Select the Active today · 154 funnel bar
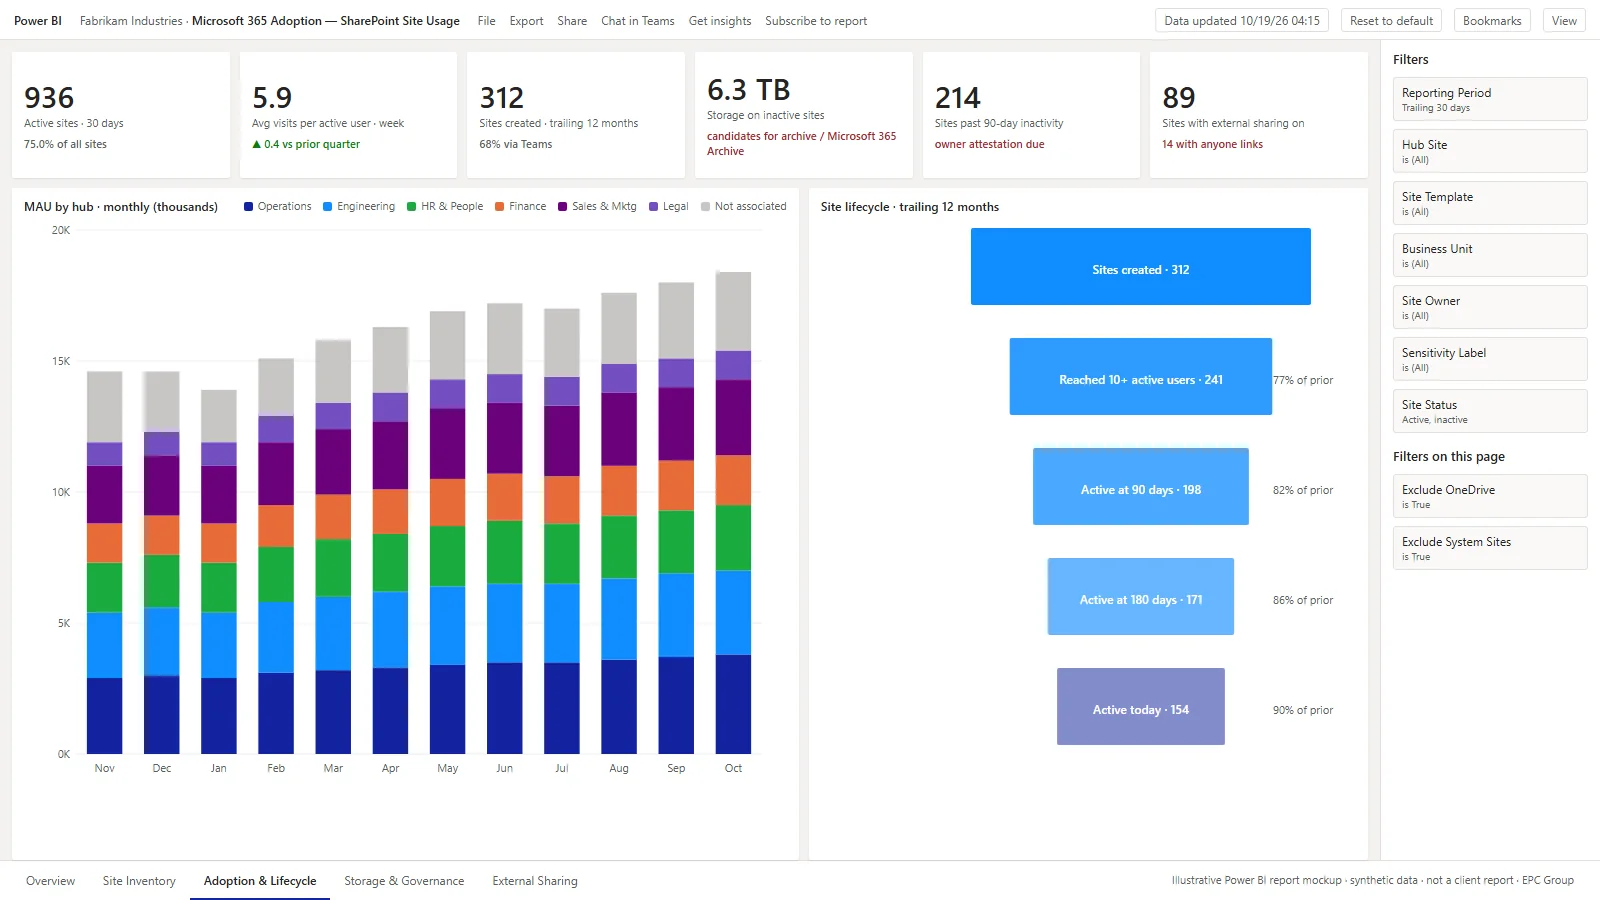The height and width of the screenshot is (900, 1600). pyautogui.click(x=1140, y=707)
